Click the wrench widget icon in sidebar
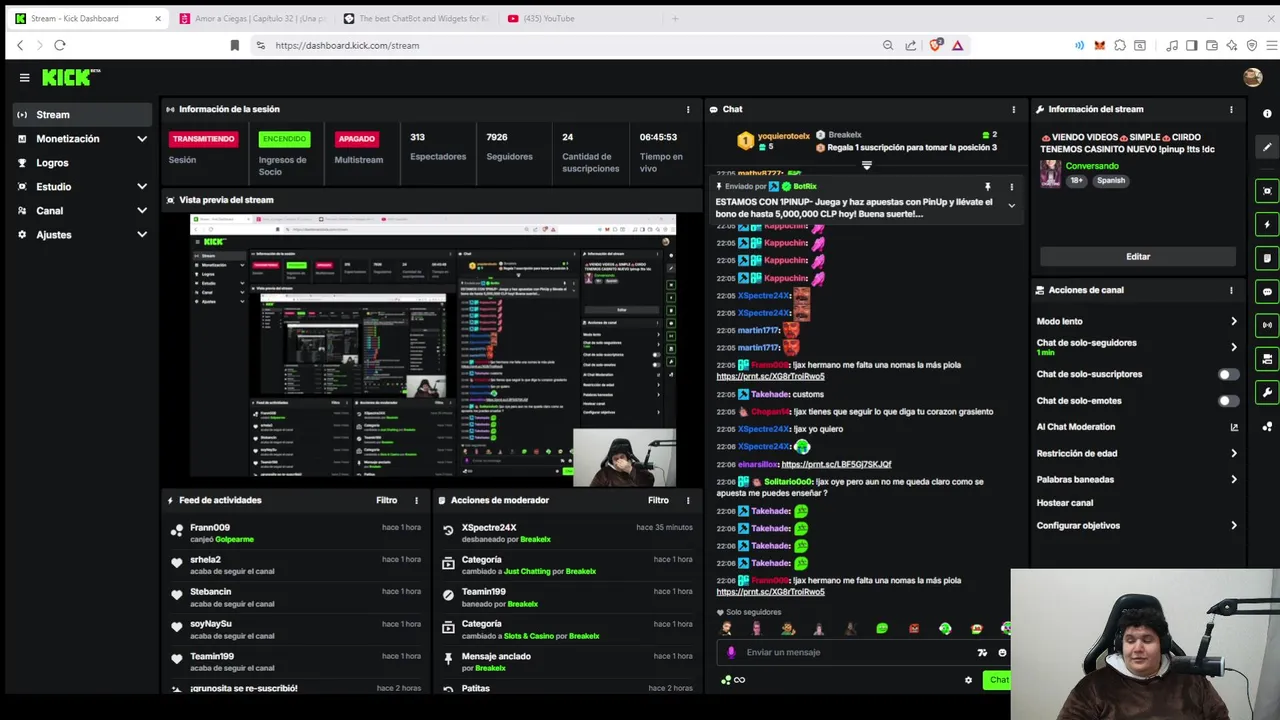 click(x=1267, y=392)
